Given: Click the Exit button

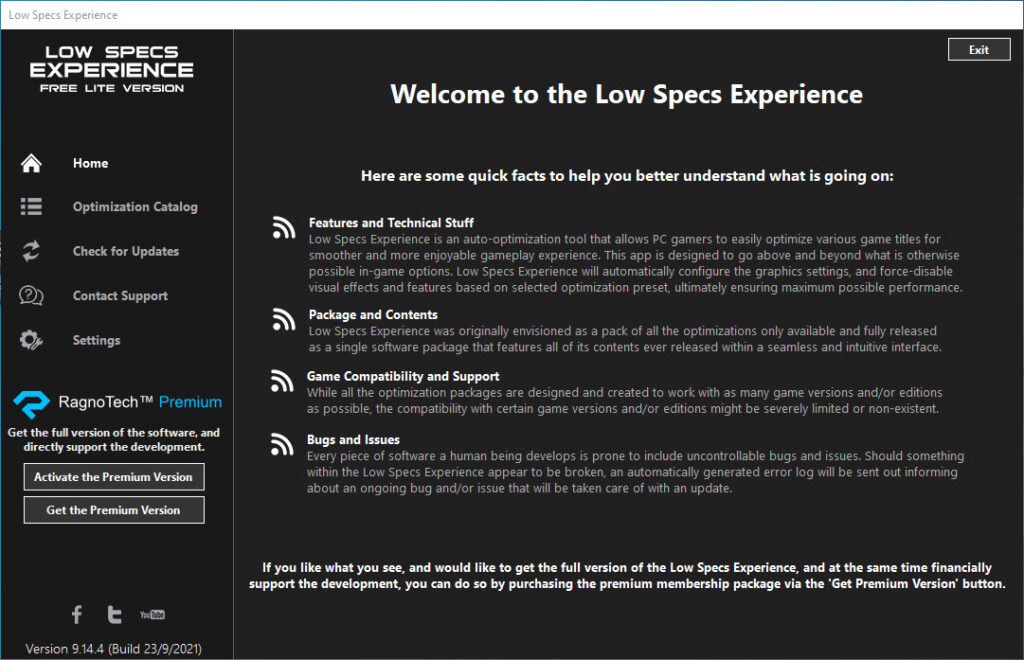Looking at the screenshot, I should [x=979, y=50].
